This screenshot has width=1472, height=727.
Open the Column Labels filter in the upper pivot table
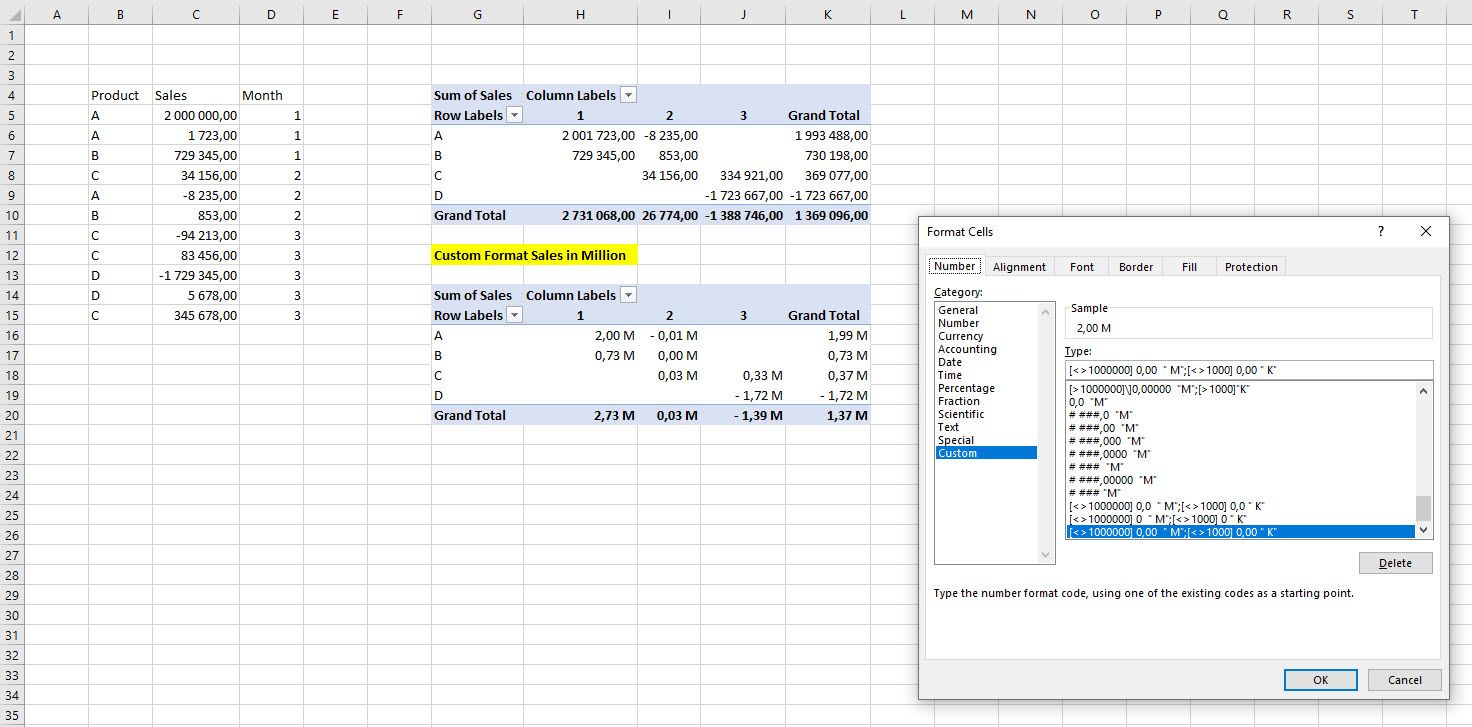628,95
